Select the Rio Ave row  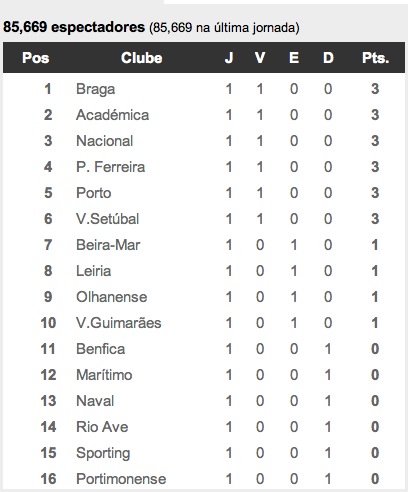point(204,427)
